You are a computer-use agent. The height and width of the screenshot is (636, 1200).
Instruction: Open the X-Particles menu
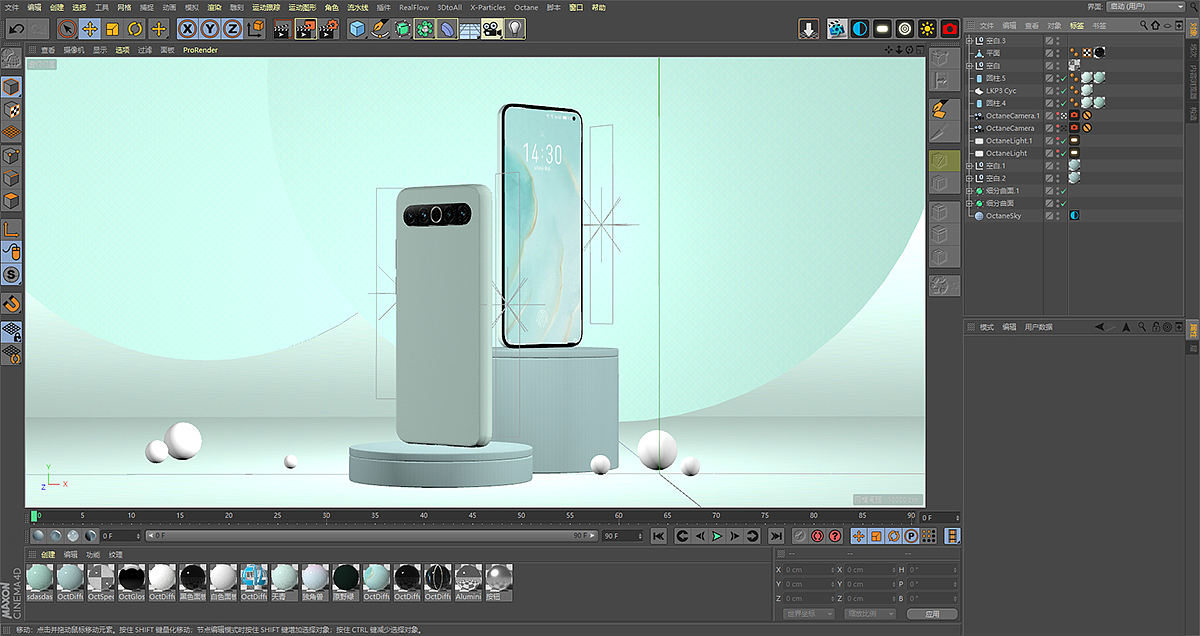[x=488, y=7]
